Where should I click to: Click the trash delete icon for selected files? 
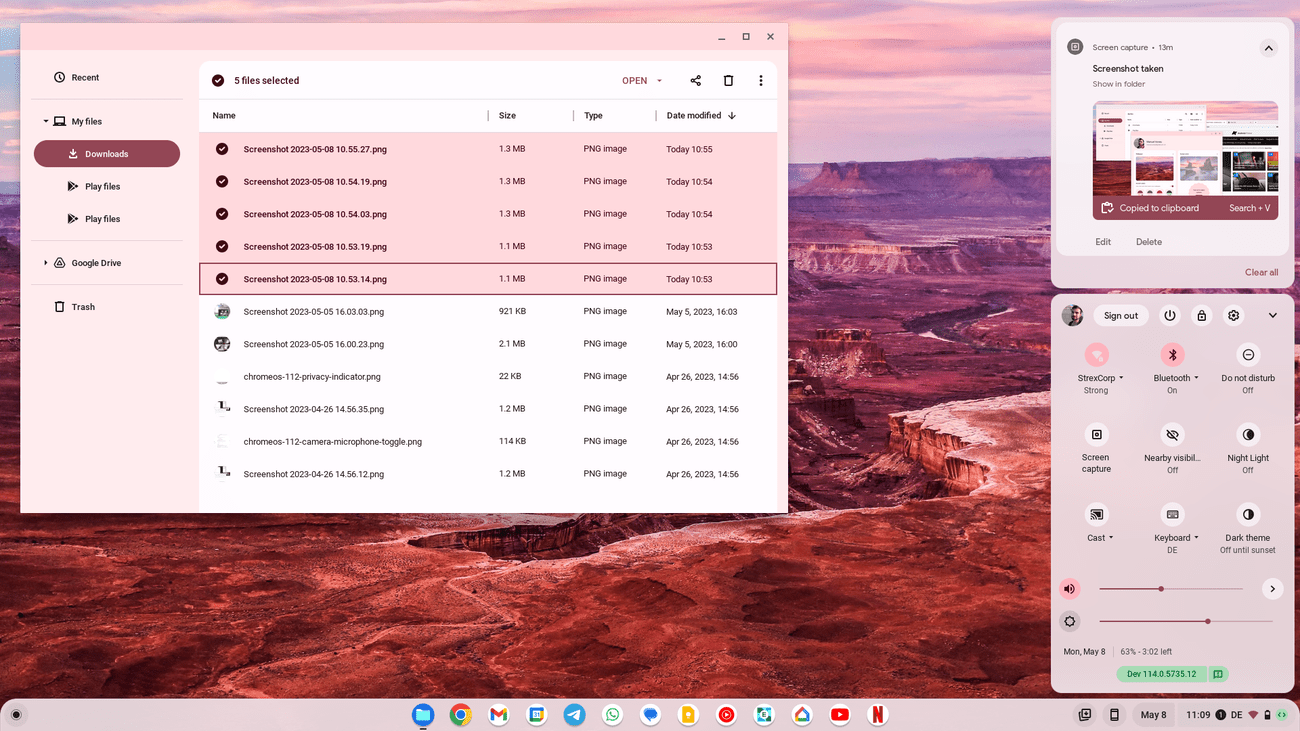pos(728,81)
